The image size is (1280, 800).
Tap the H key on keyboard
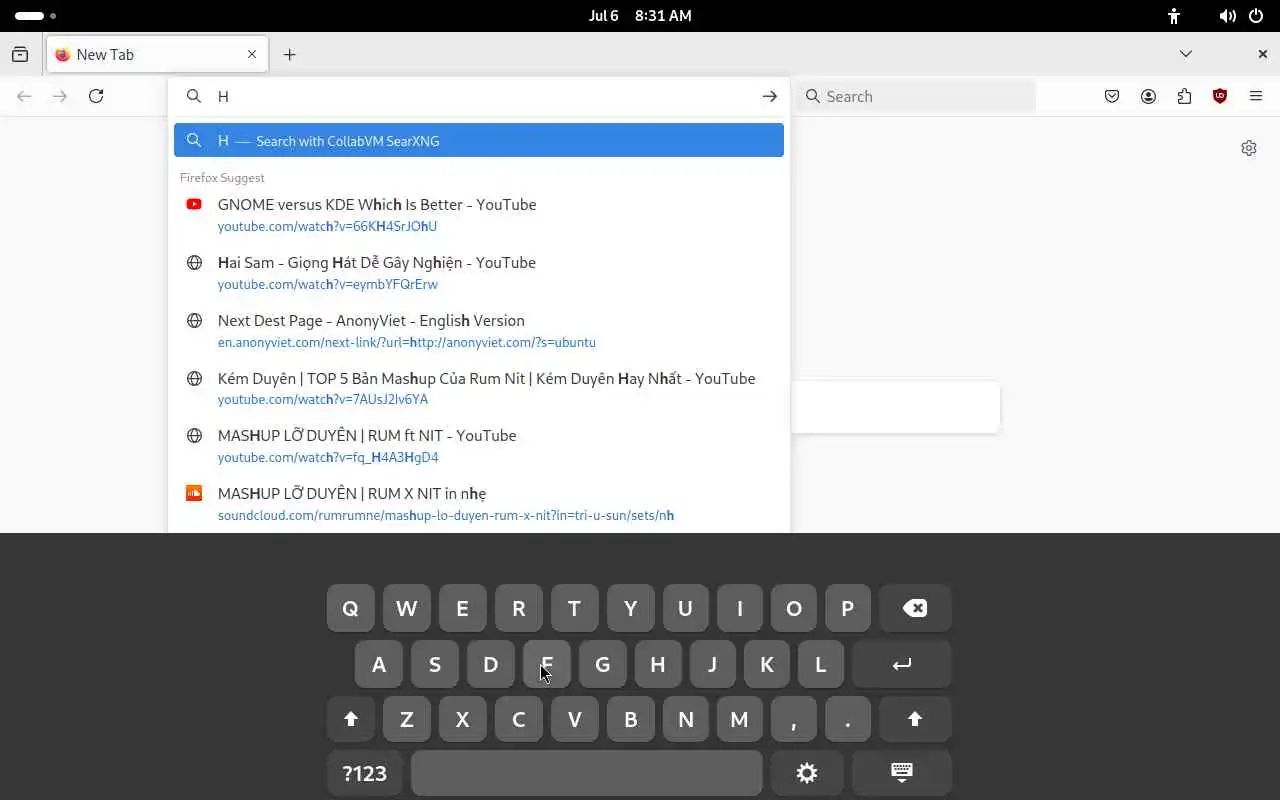[x=657, y=664]
